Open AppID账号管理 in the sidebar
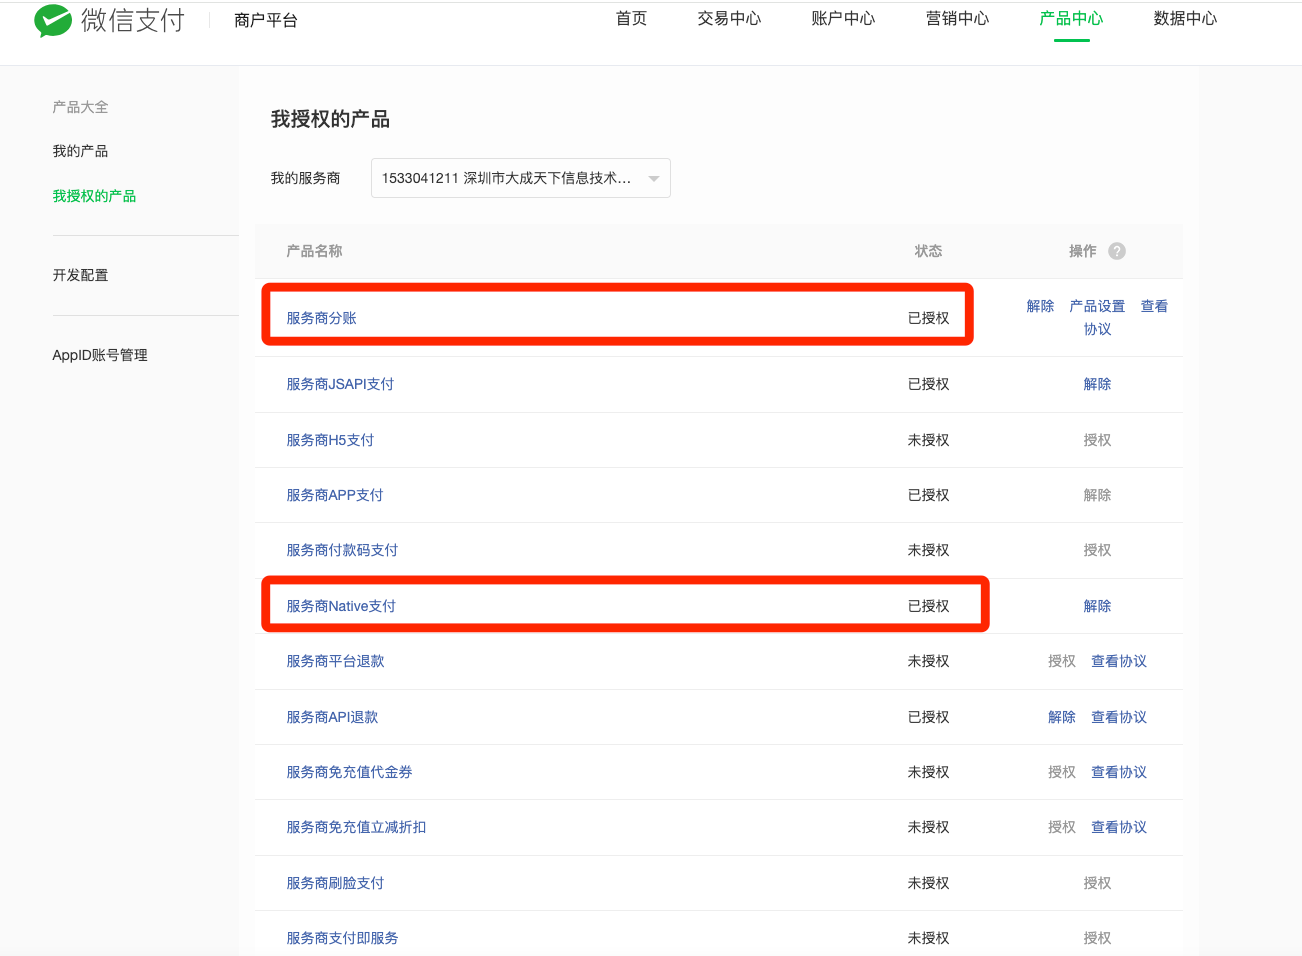The image size is (1302, 956). [100, 355]
